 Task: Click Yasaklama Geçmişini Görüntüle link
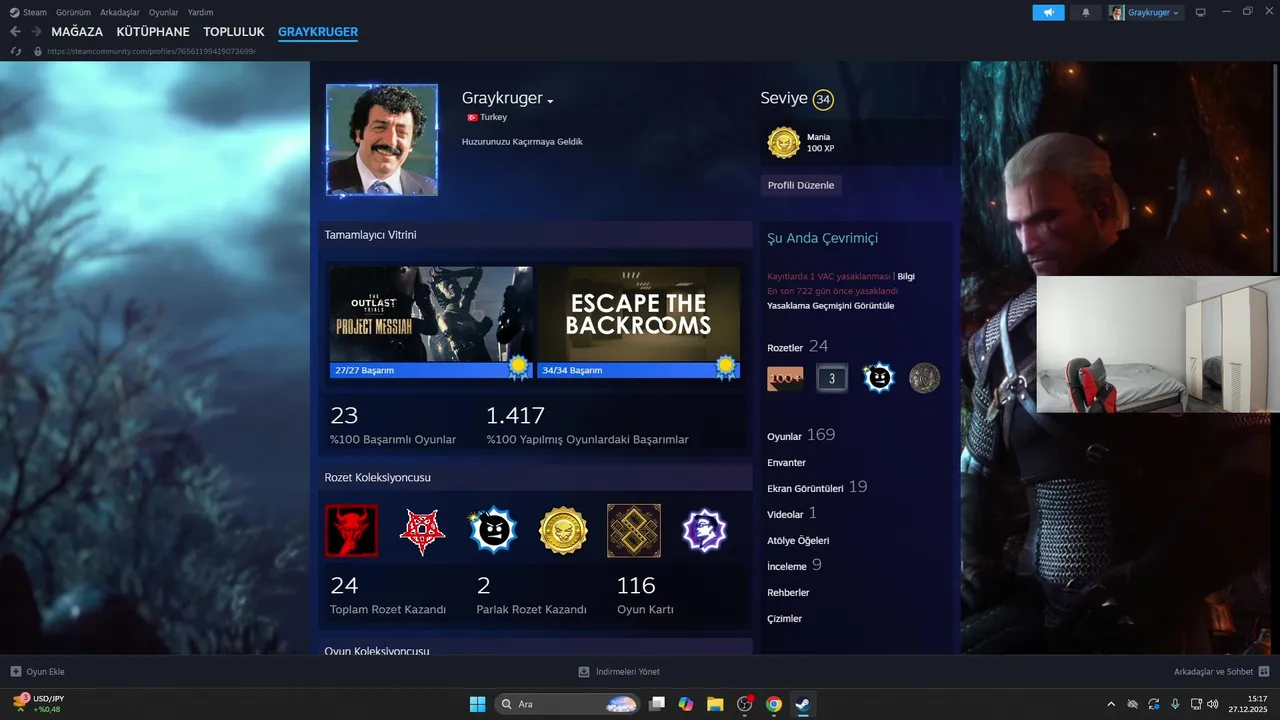[x=830, y=306]
